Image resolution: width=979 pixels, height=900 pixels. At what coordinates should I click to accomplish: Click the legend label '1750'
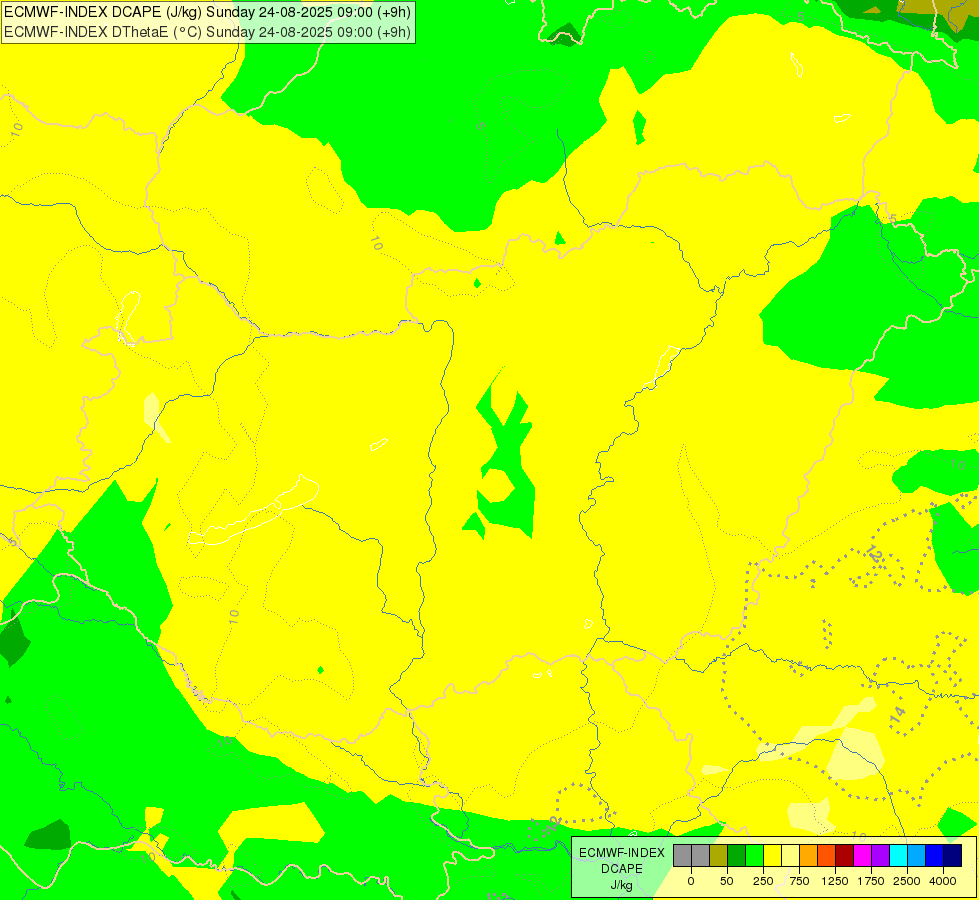point(870,881)
